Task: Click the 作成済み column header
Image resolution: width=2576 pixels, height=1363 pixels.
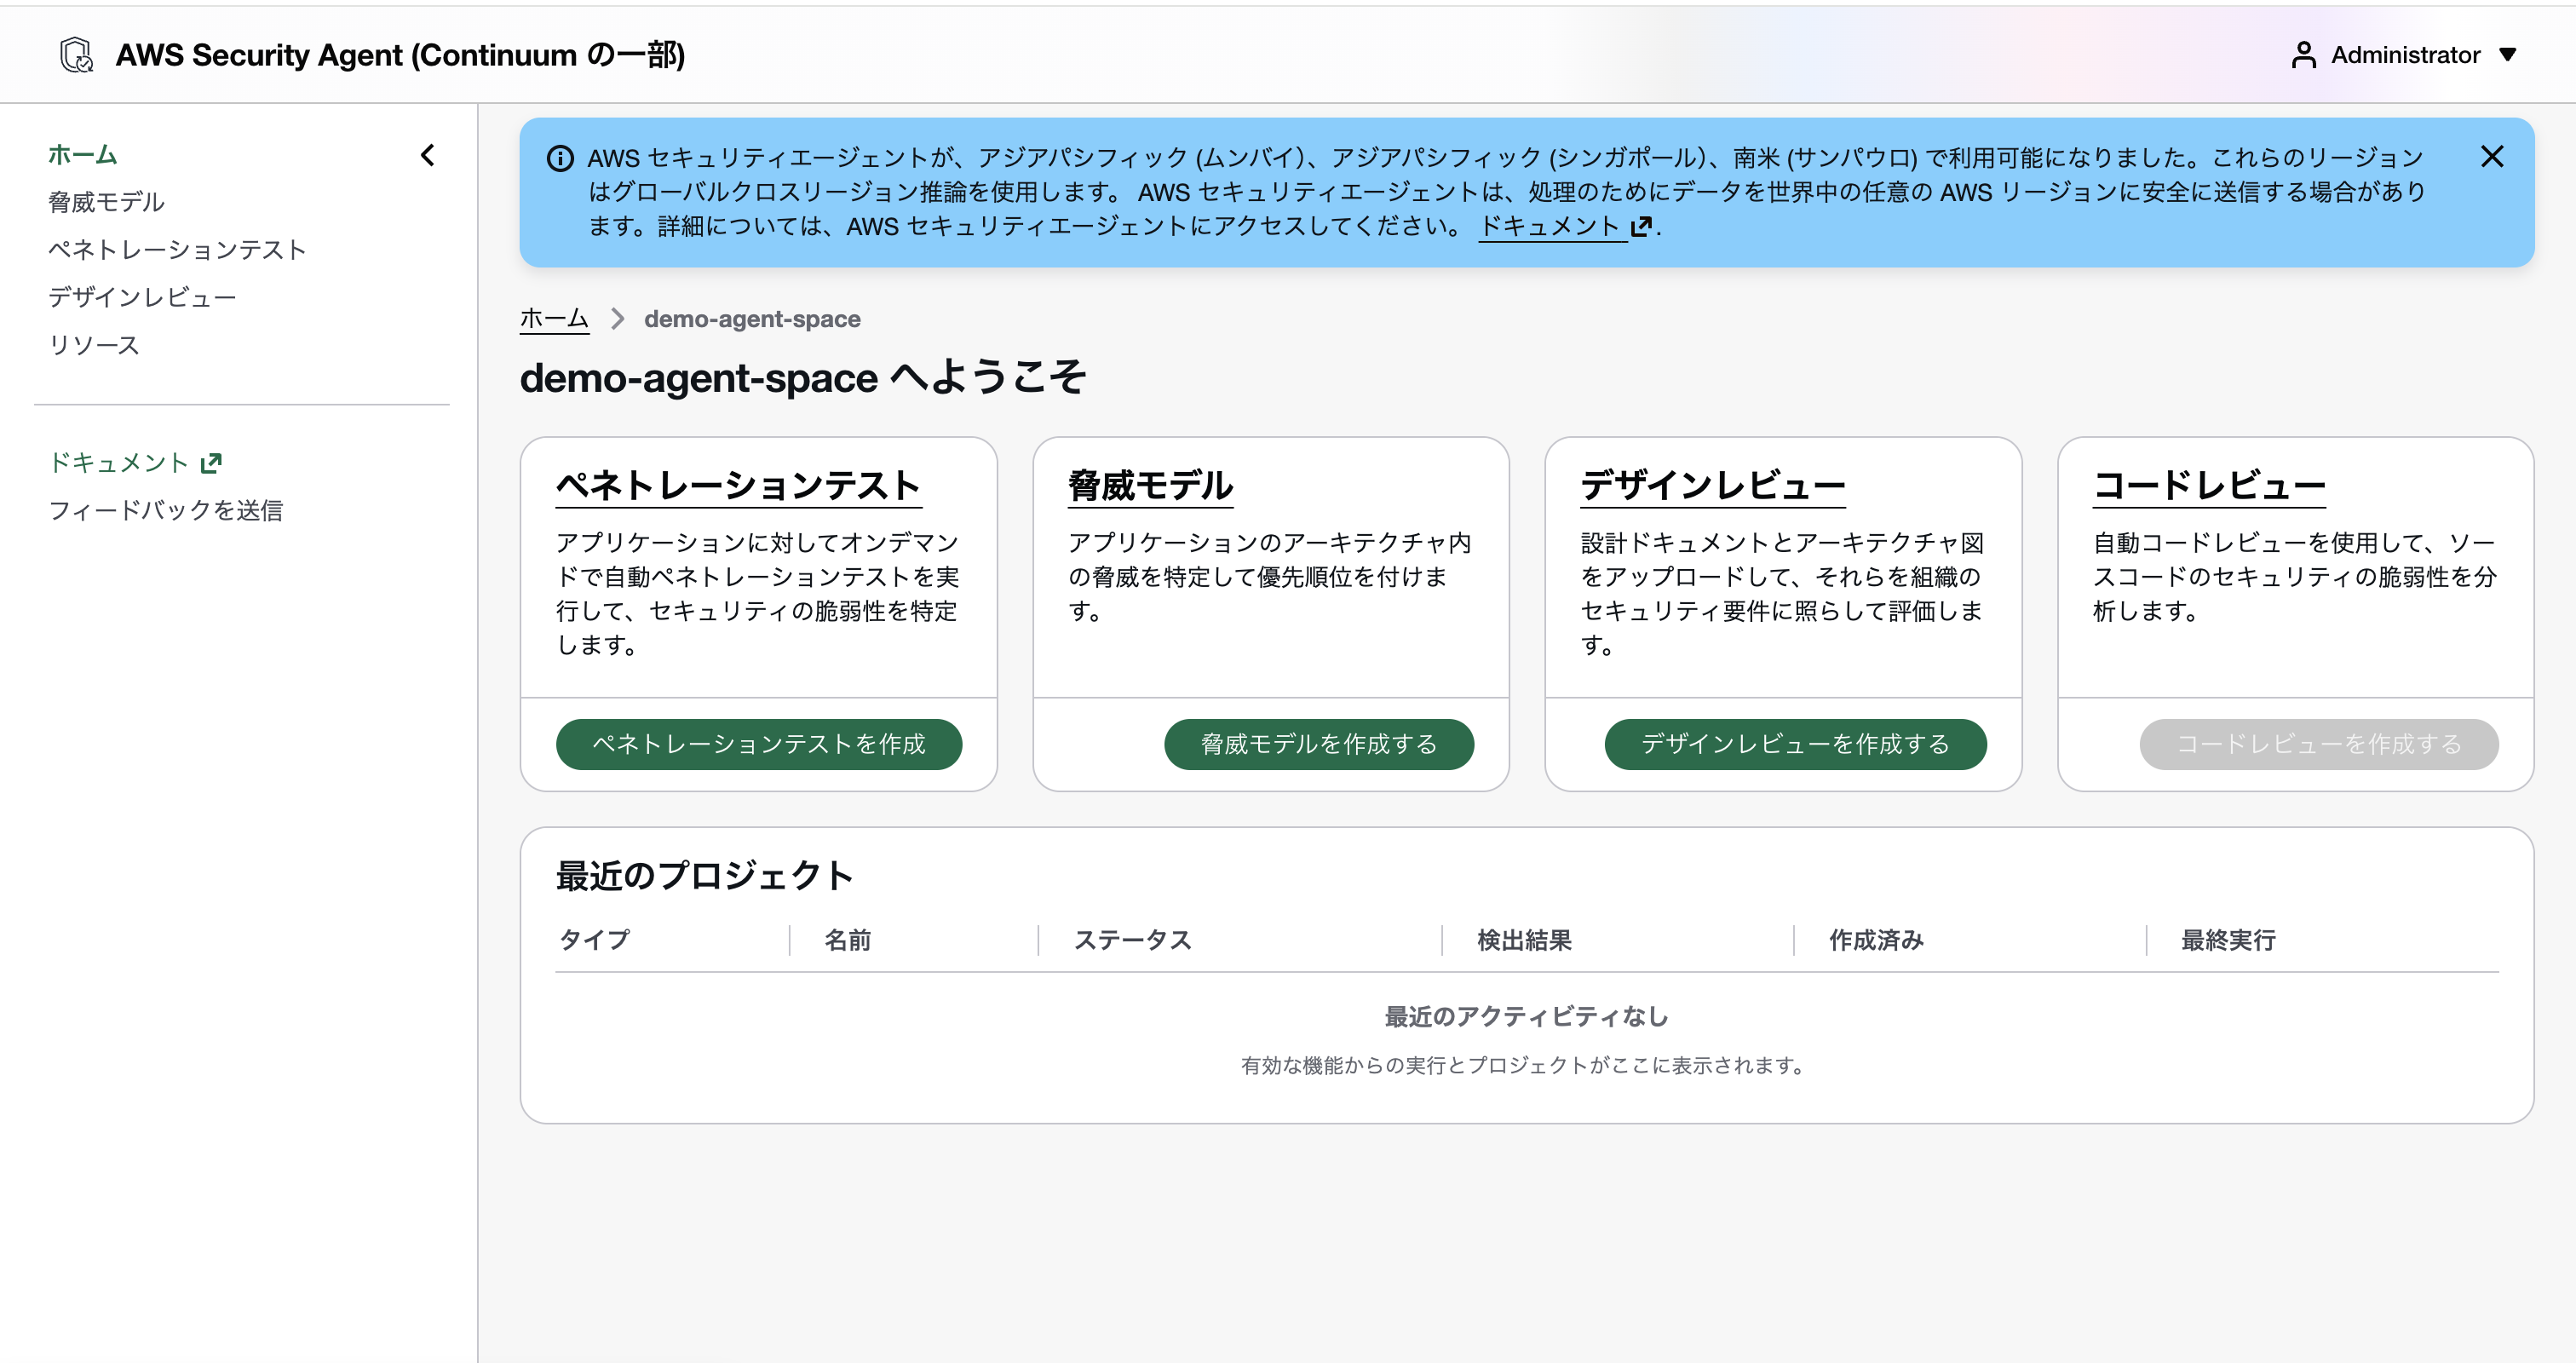Action: point(1877,940)
